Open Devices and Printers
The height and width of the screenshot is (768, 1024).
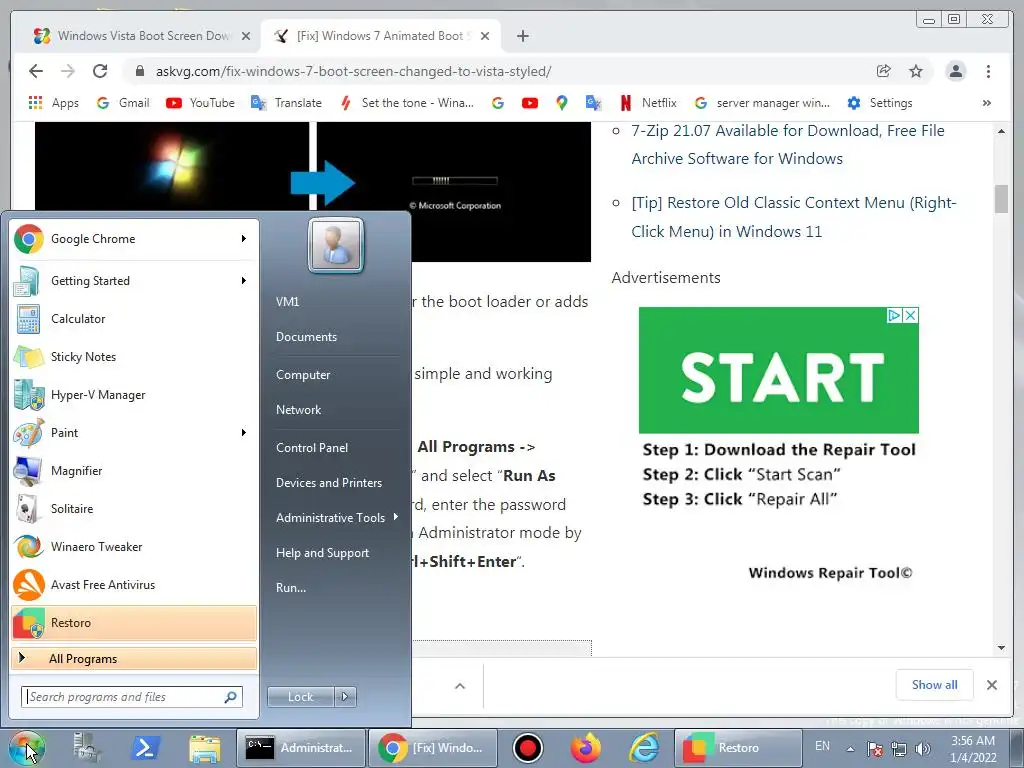pos(328,483)
